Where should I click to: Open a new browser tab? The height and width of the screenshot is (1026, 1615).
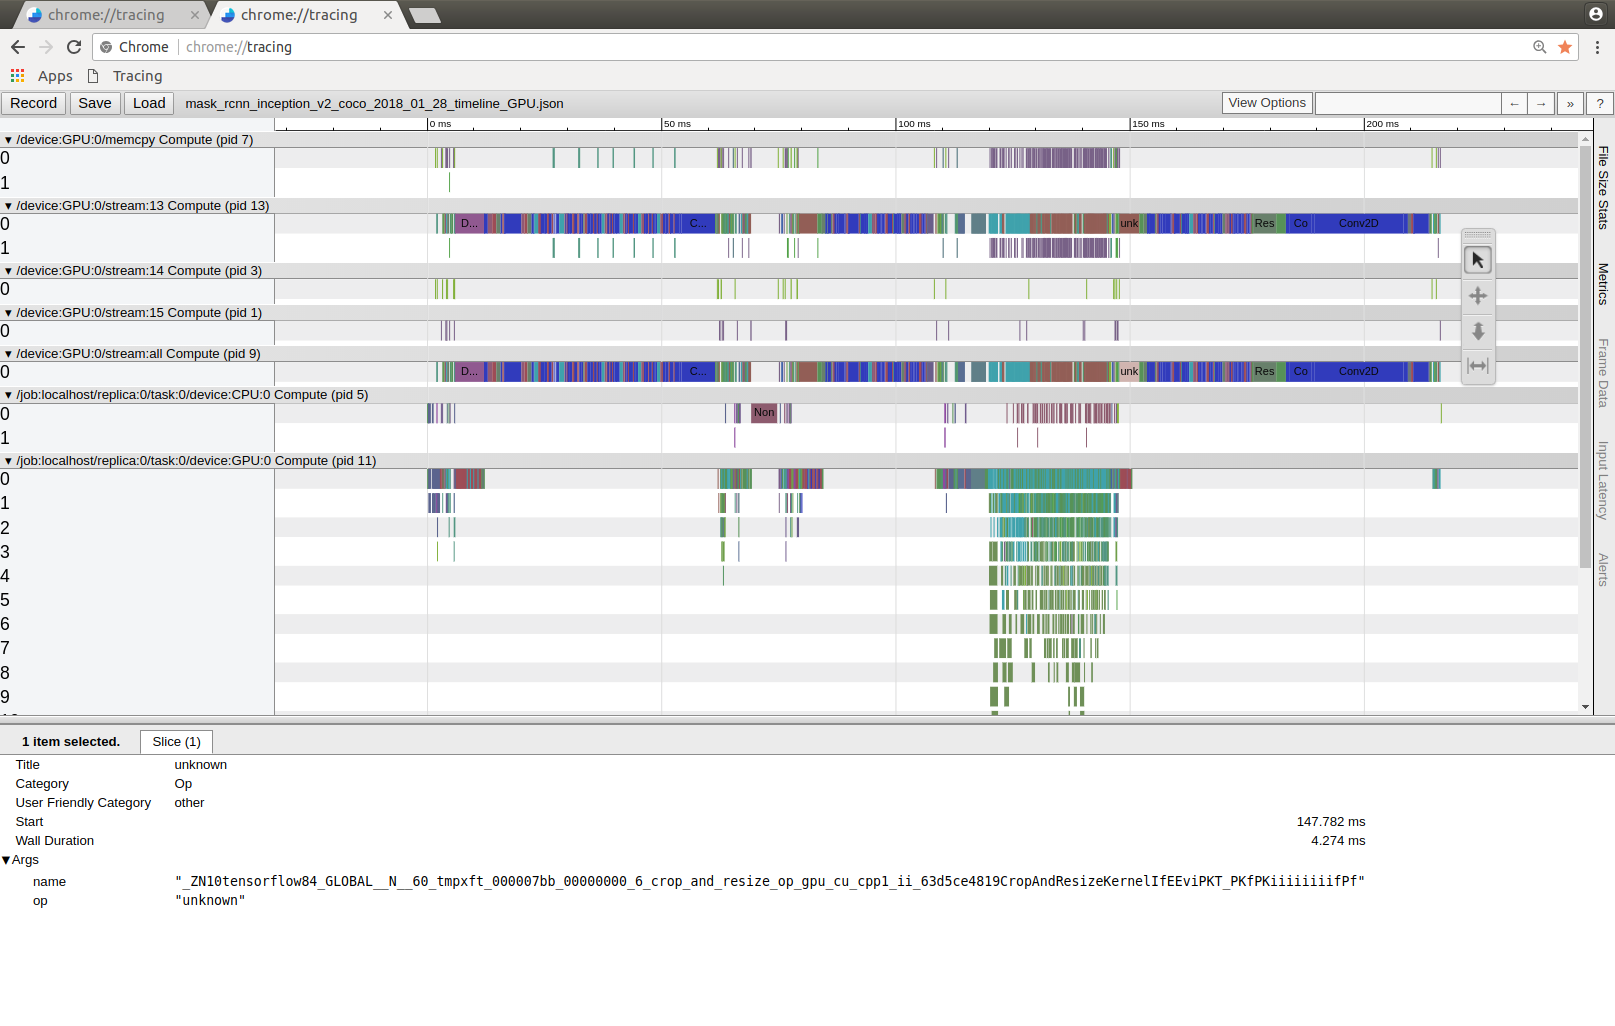(424, 15)
